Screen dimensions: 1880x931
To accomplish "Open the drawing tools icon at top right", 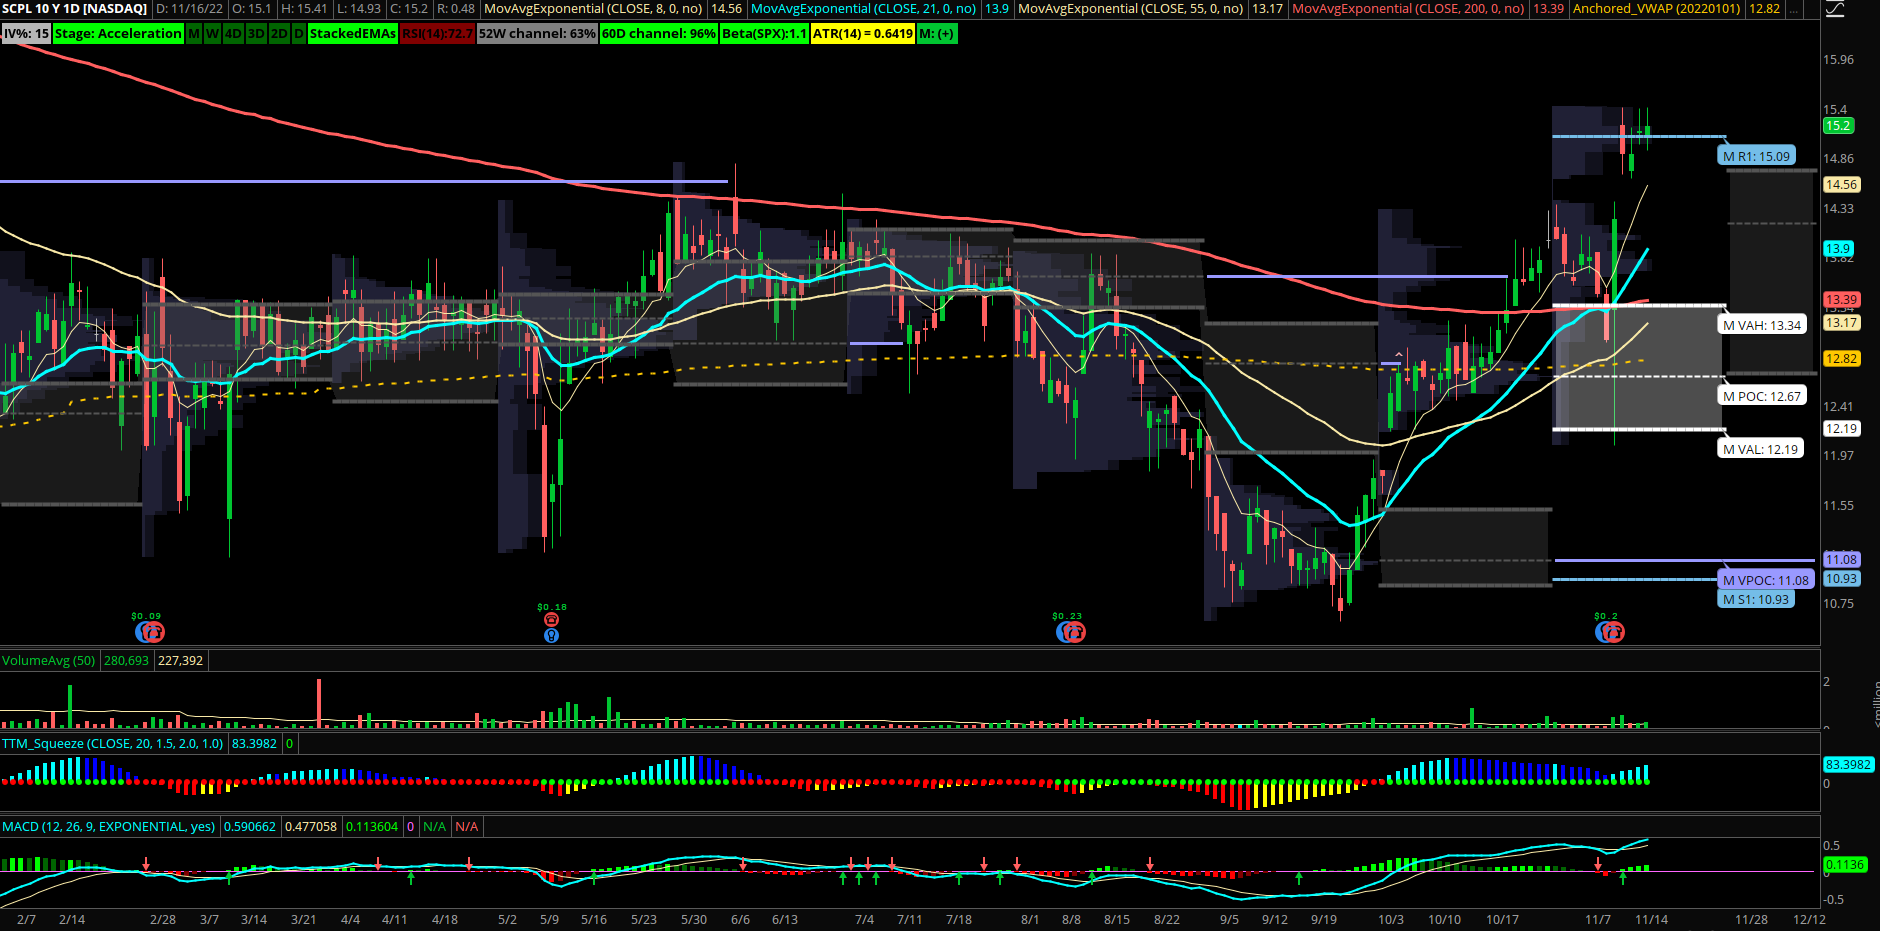I will click(x=1835, y=9).
